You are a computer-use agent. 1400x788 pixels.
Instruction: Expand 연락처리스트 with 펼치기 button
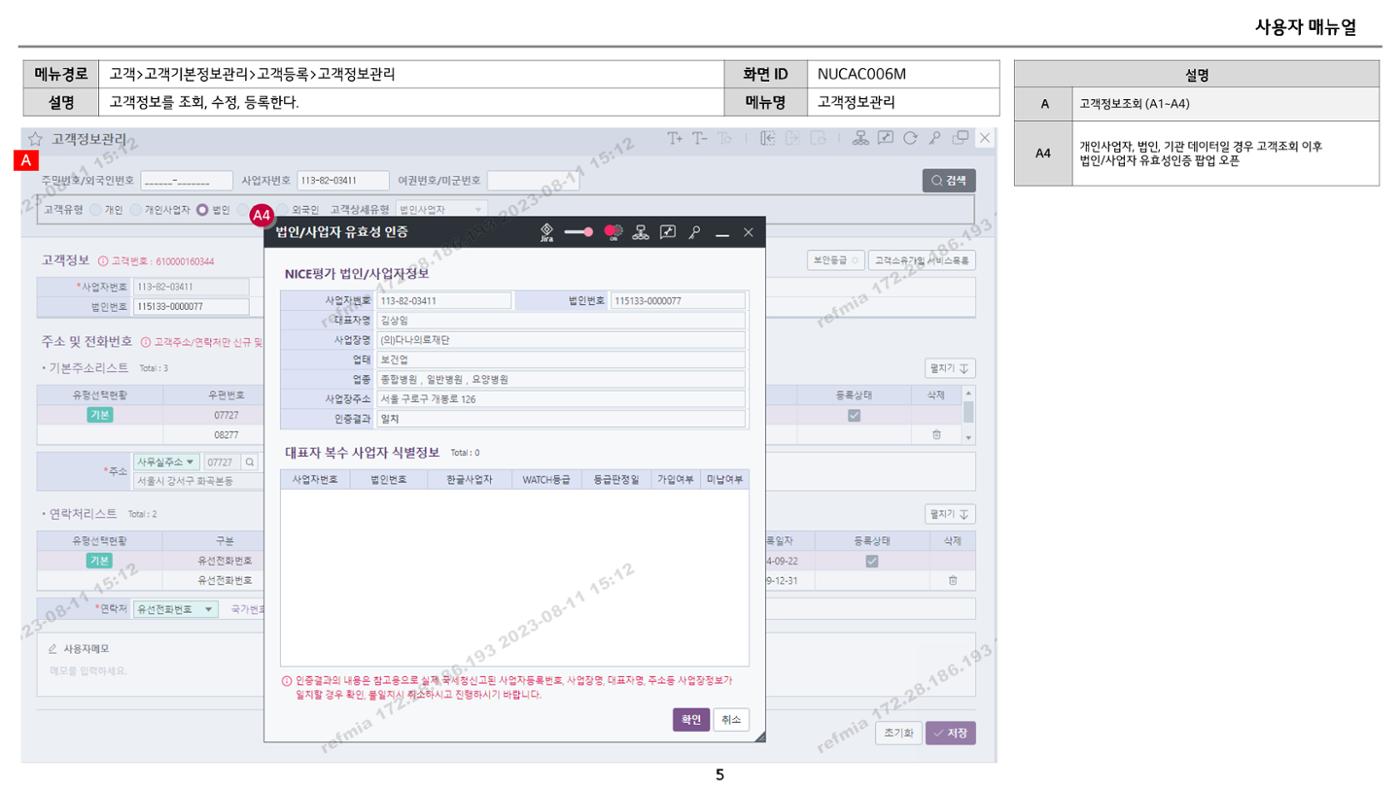(x=950, y=514)
